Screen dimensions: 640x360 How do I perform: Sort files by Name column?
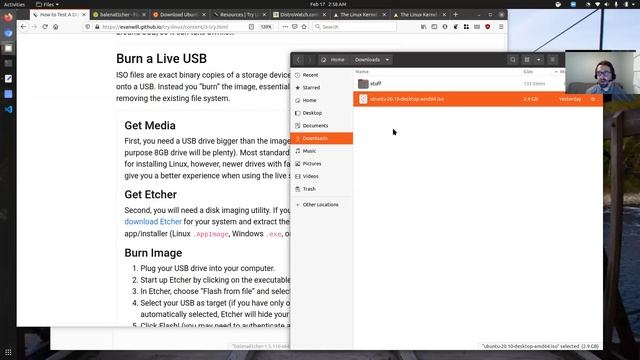362,72
